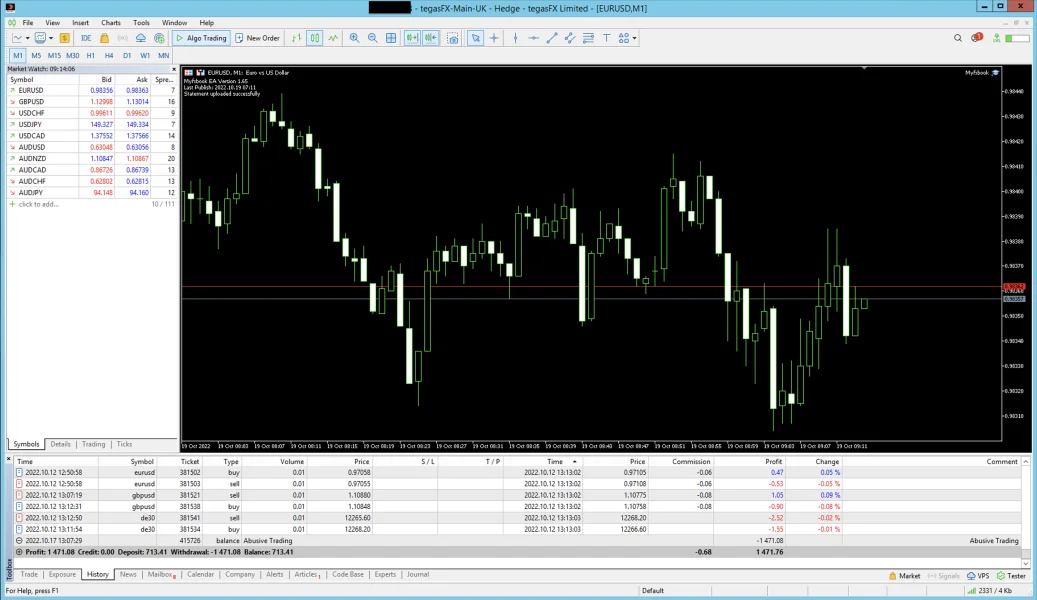1037x600 pixels.
Task: Pick the text label drawing tool
Action: pos(606,38)
